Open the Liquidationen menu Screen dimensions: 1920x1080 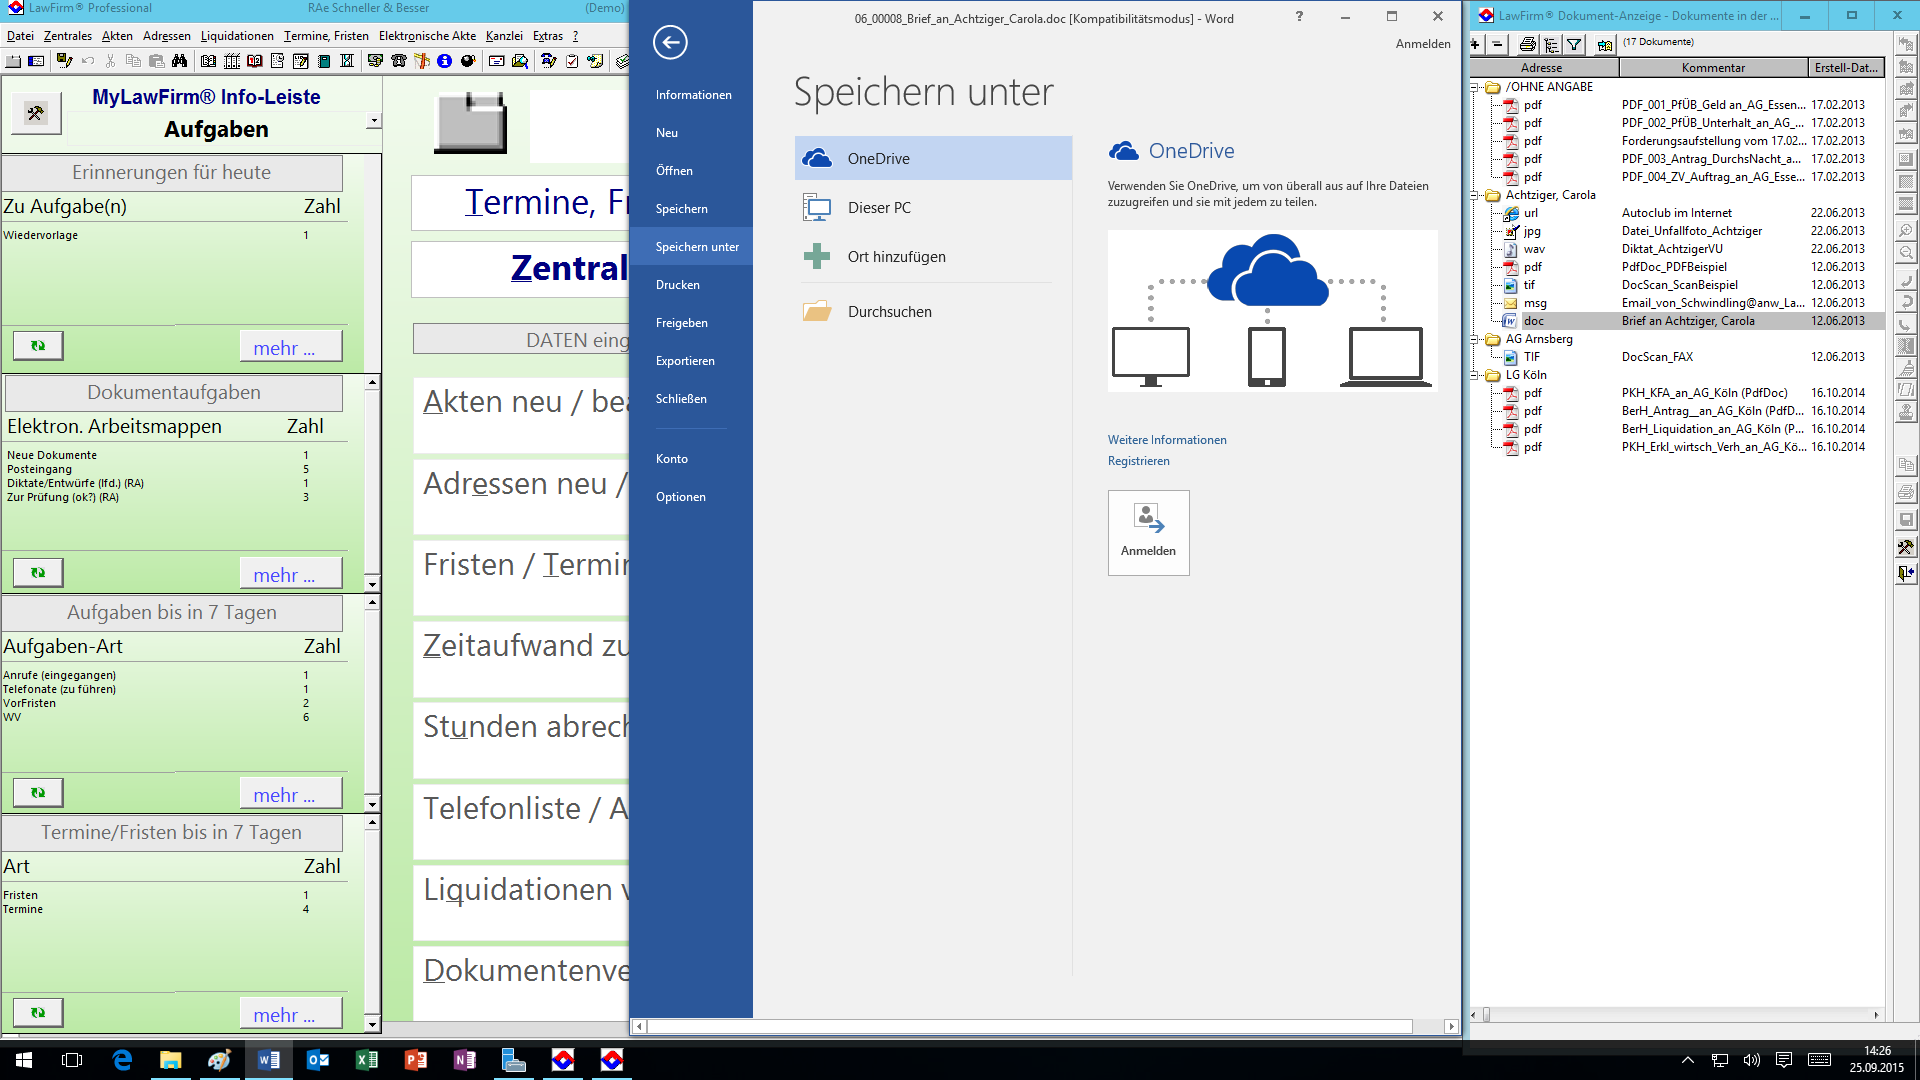pyautogui.click(x=237, y=36)
